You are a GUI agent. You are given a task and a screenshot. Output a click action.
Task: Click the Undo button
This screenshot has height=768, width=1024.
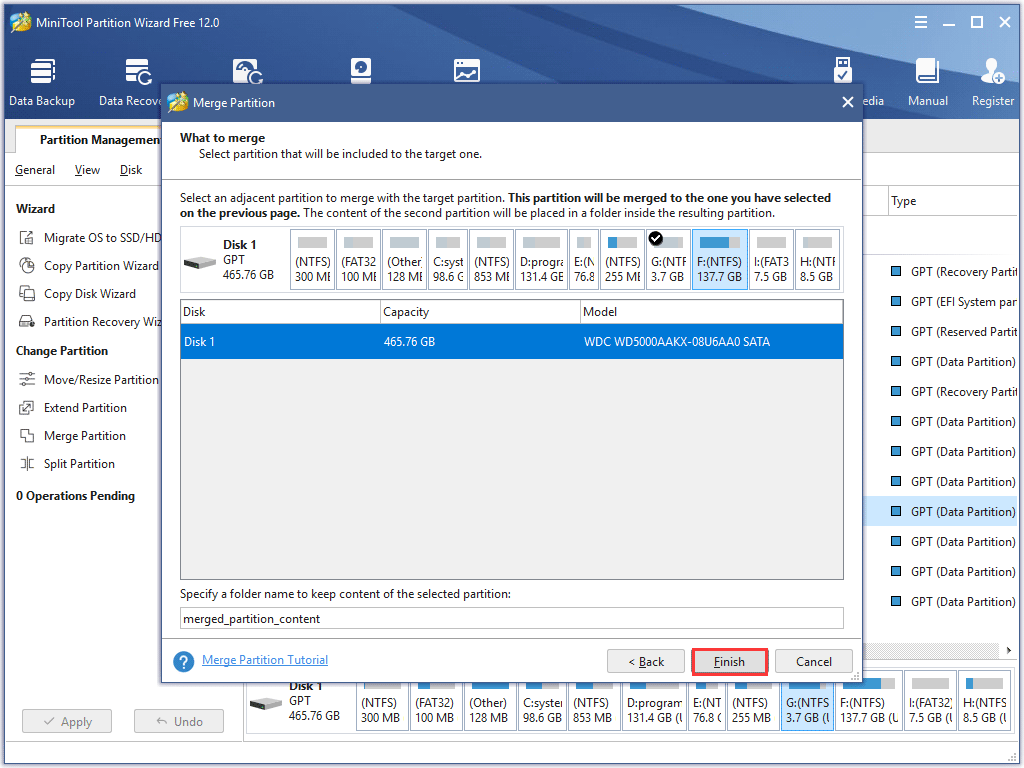pyautogui.click(x=179, y=722)
